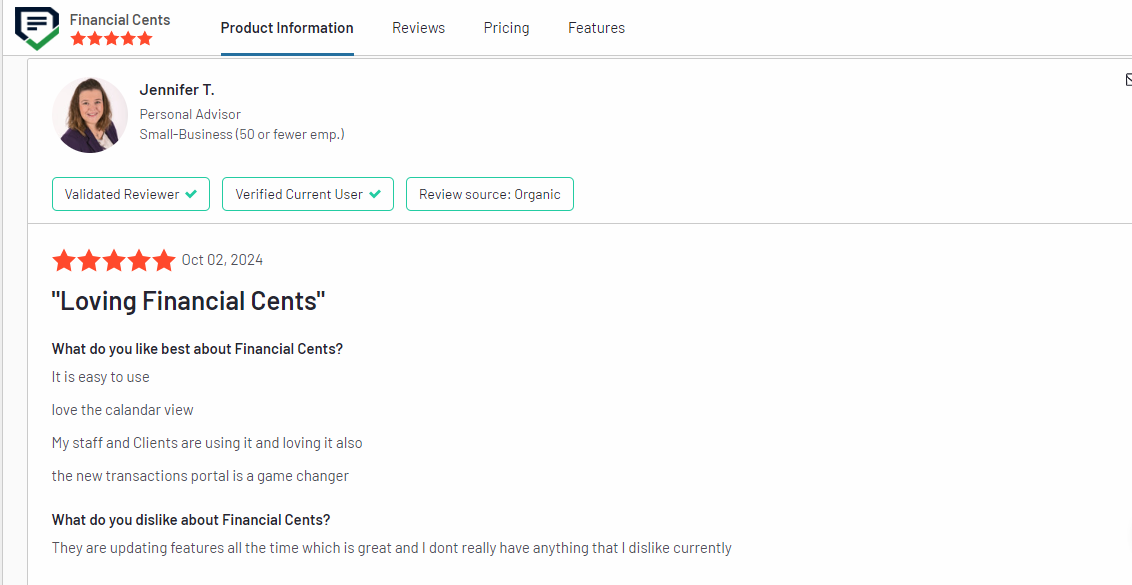Viewport: 1132px width, 585px height.
Task: Open the "Loving Financial Cents" review title
Action: 188,300
